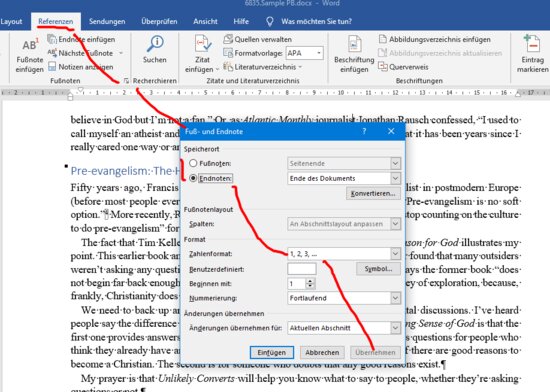The width and height of the screenshot is (550, 392).
Task: Open the Aktuellen Abschnitt dropdown
Action: (x=395, y=328)
